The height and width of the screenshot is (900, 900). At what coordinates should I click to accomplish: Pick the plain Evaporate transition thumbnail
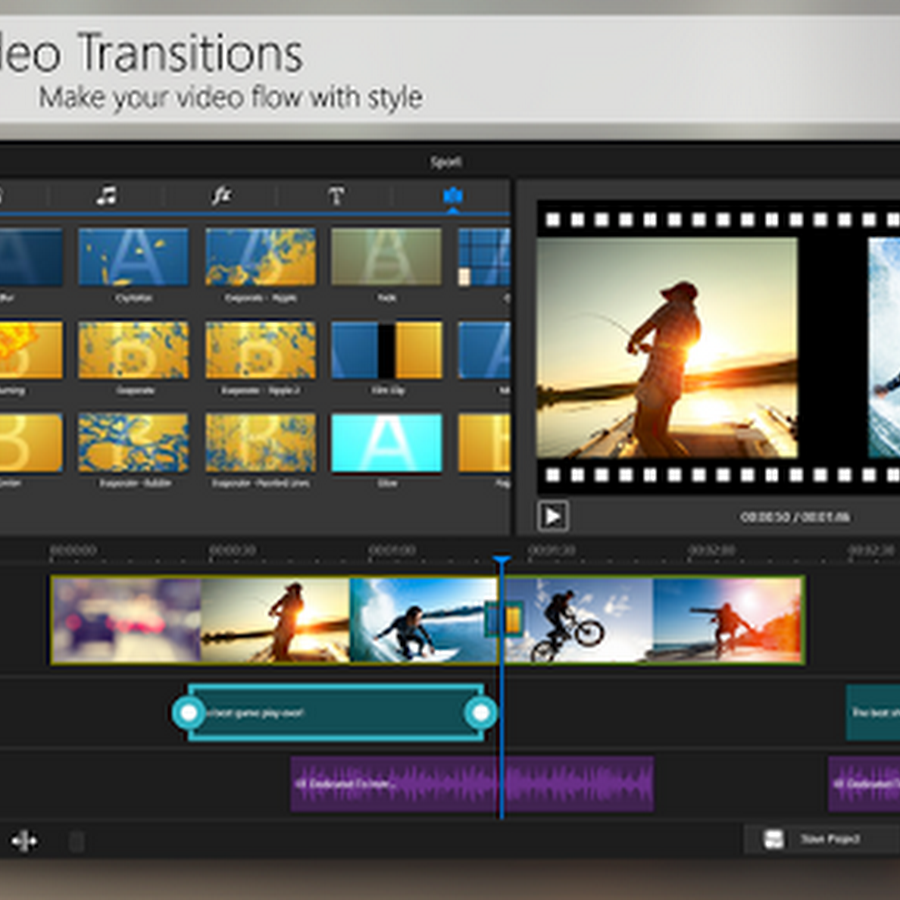[x=133, y=350]
